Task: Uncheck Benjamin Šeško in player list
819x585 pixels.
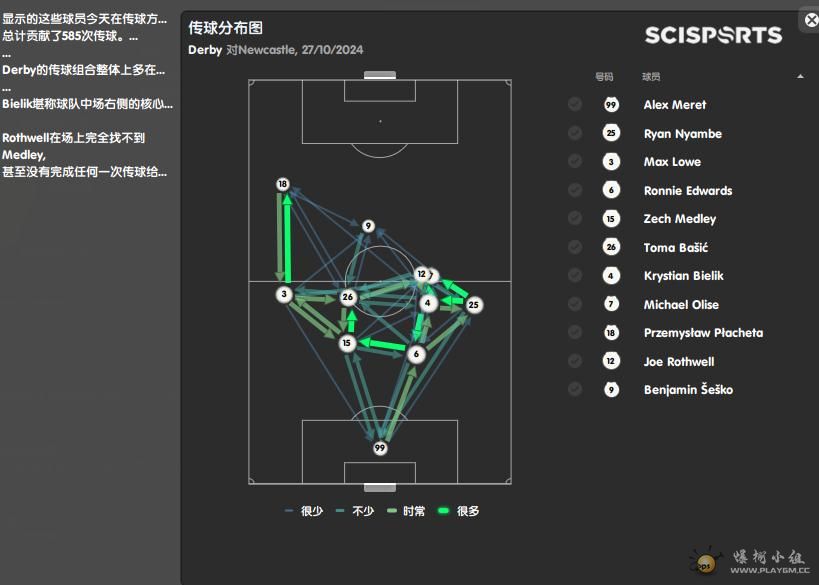Action: pyautogui.click(x=575, y=389)
